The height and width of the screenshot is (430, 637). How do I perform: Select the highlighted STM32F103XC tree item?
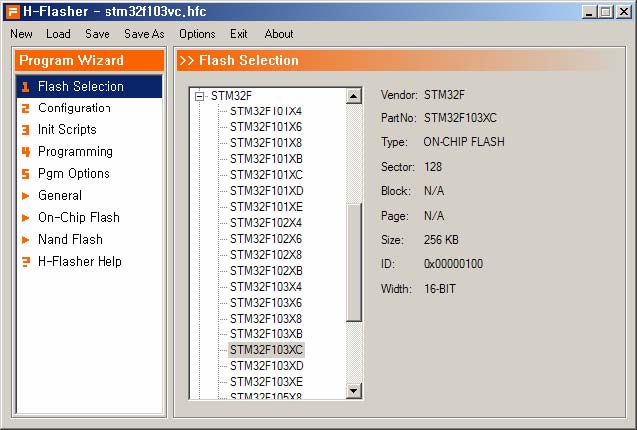pos(266,350)
